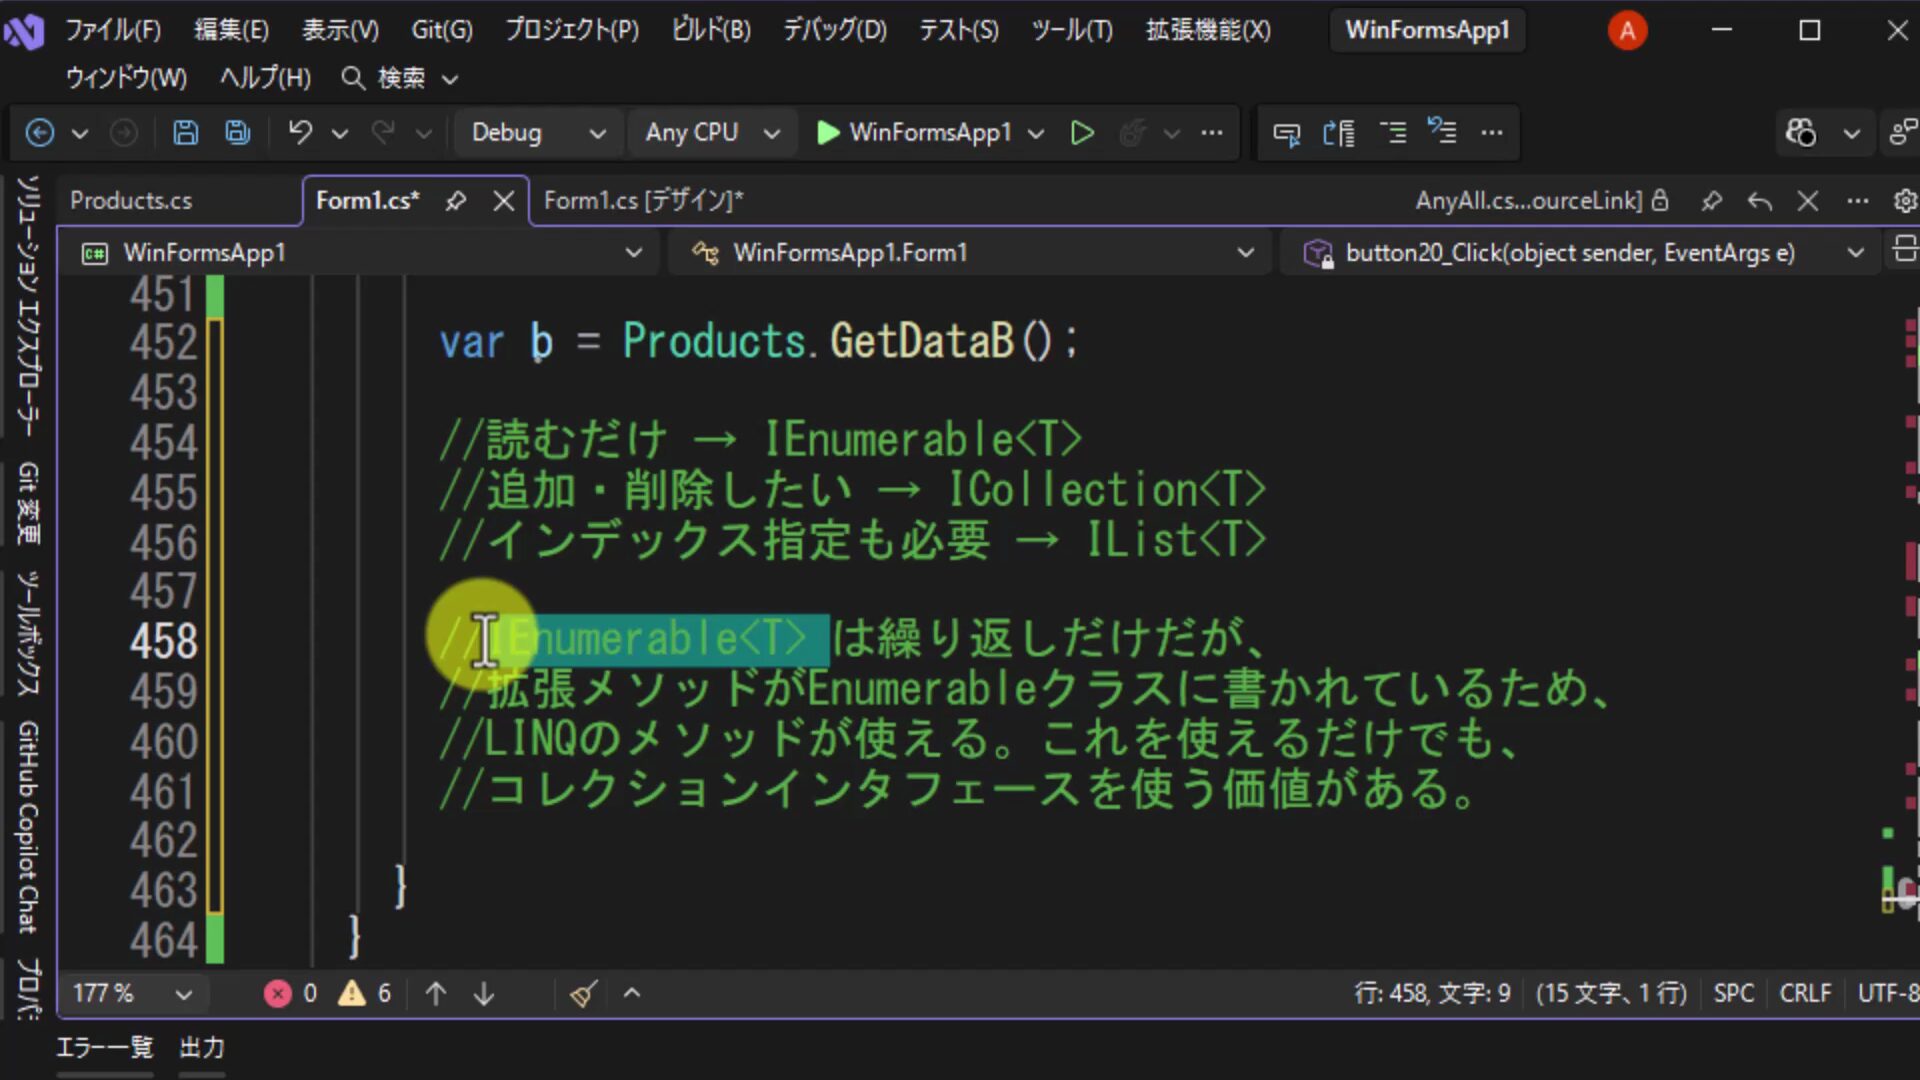
Task: Click the promote preview tab arrow icon
Action: click(1759, 201)
